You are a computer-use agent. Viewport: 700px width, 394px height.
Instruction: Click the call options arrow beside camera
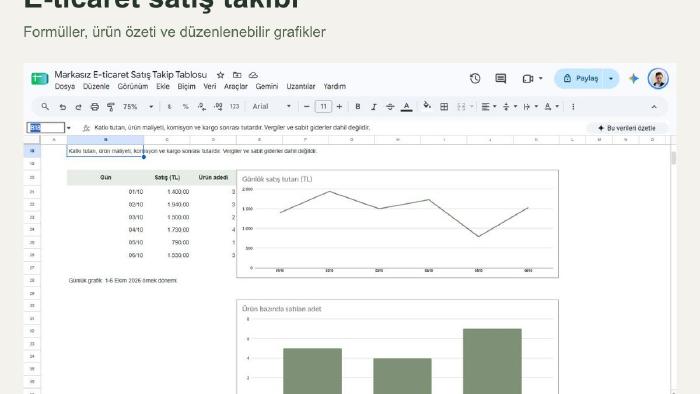coord(541,79)
